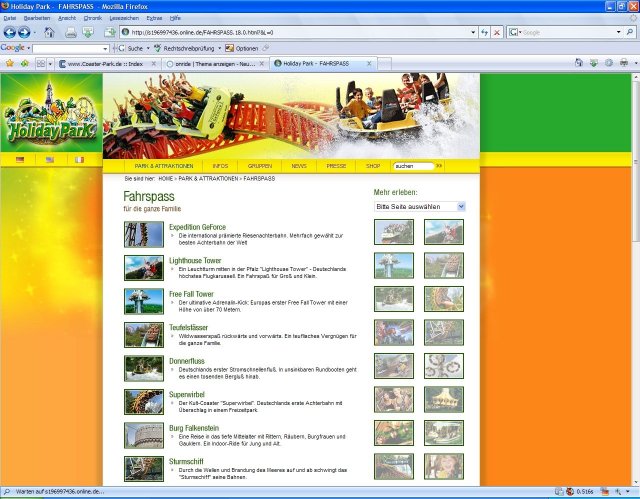Open the Lighthouse Tower link
Viewport: 640px width, 499px height.
(195, 260)
